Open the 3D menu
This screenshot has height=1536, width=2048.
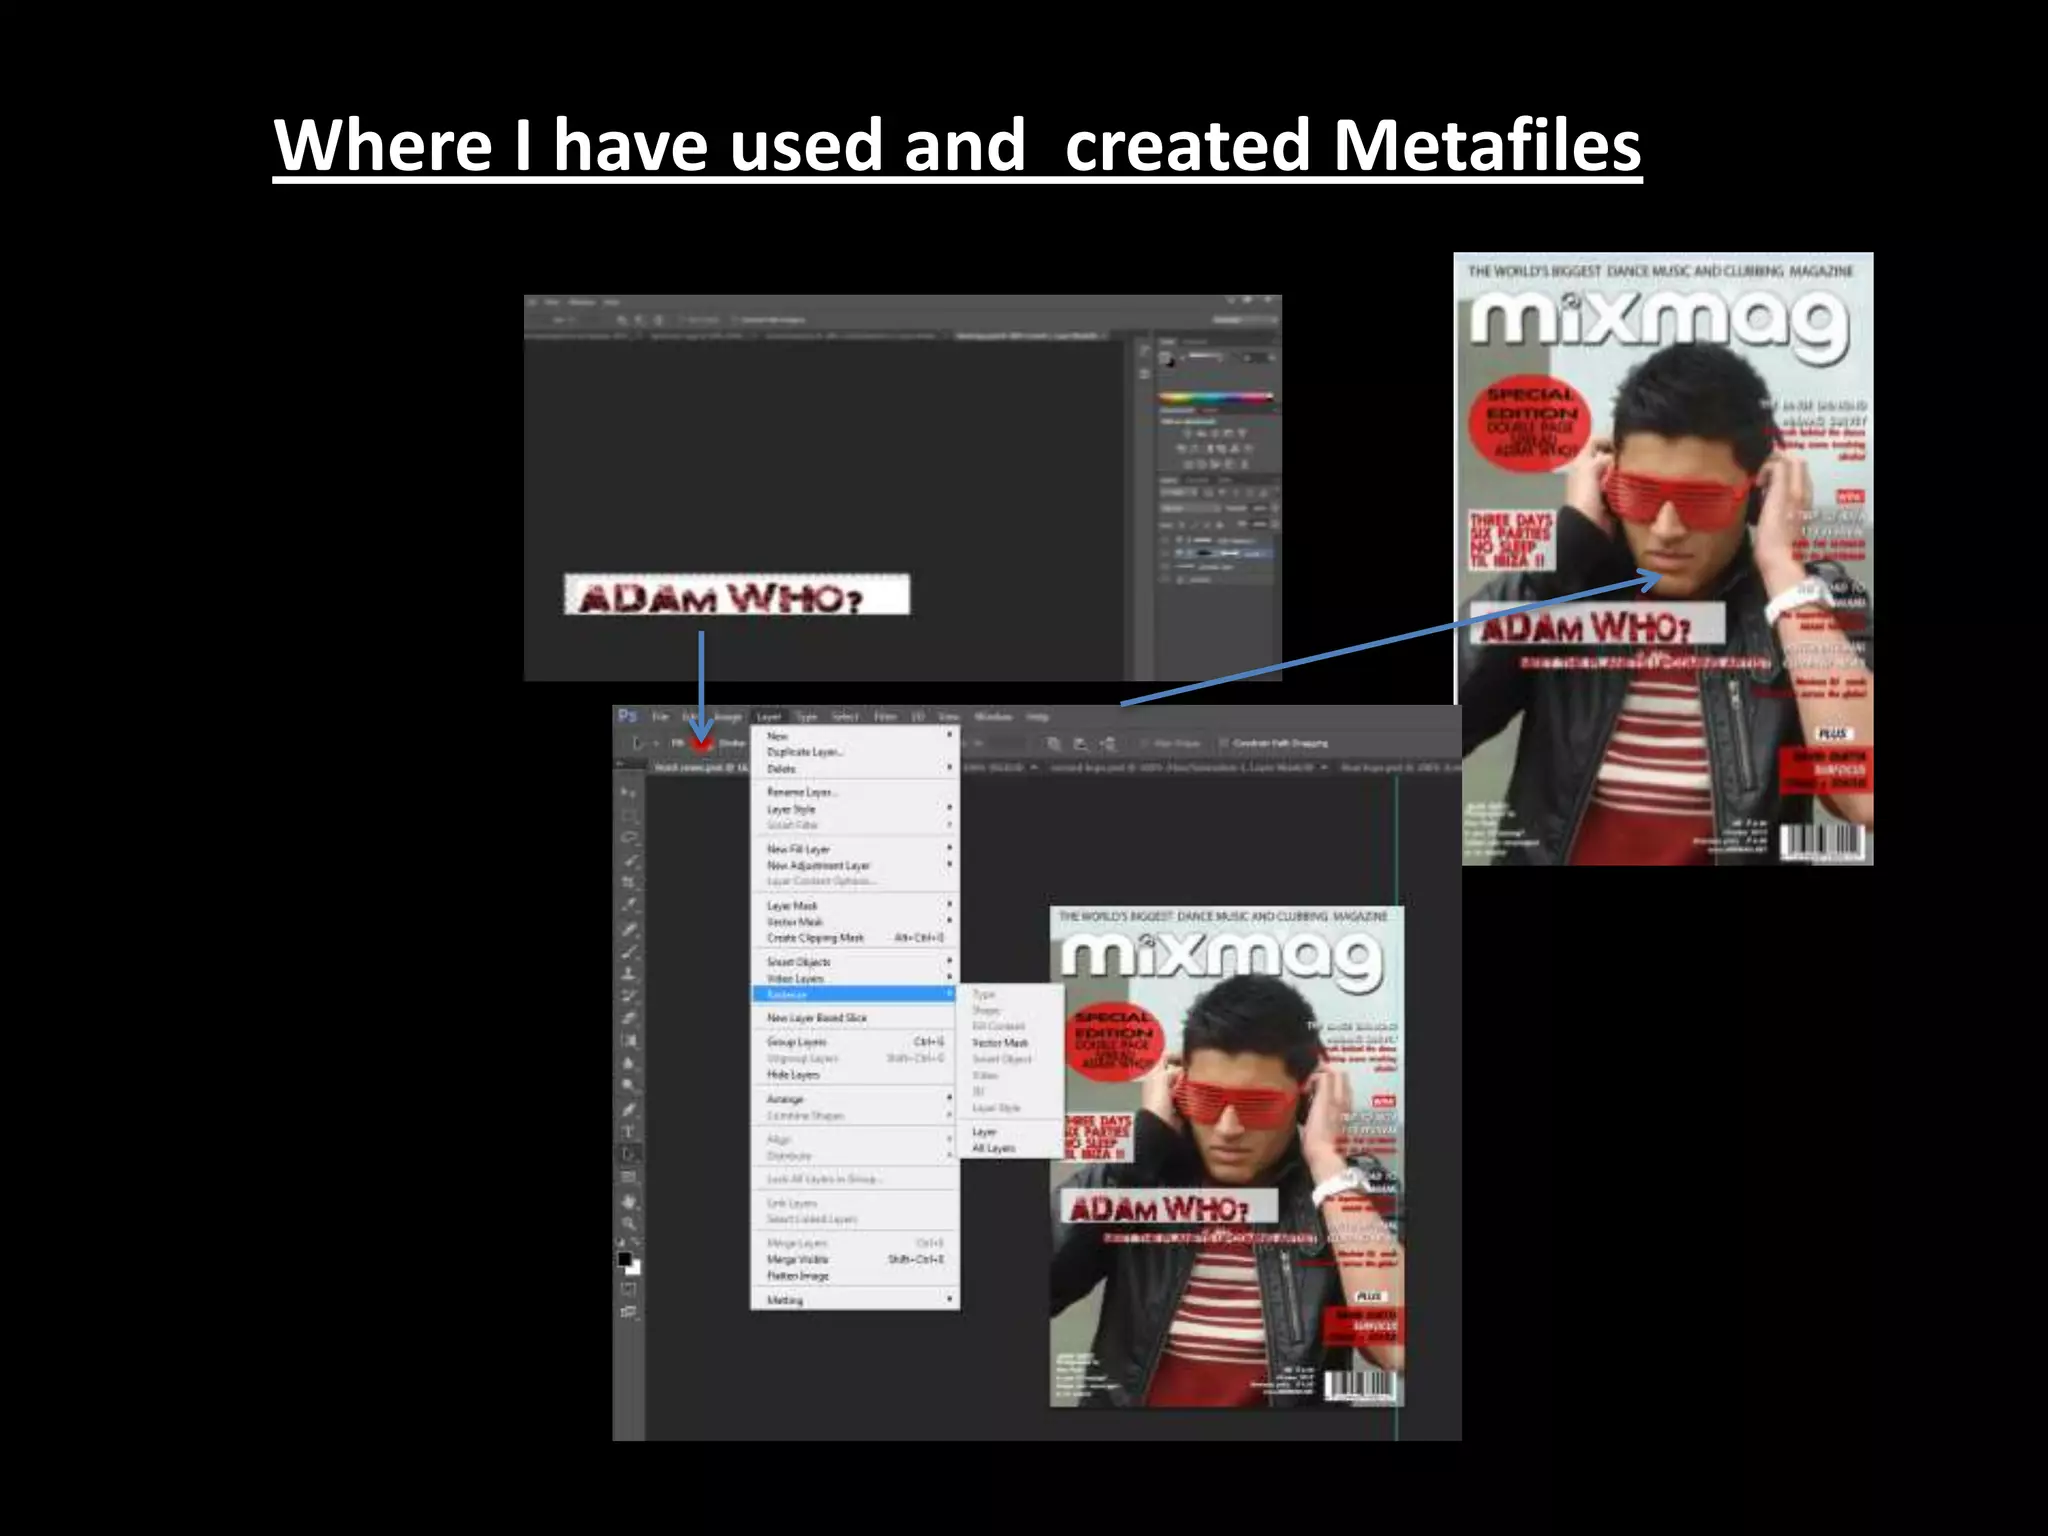click(917, 716)
